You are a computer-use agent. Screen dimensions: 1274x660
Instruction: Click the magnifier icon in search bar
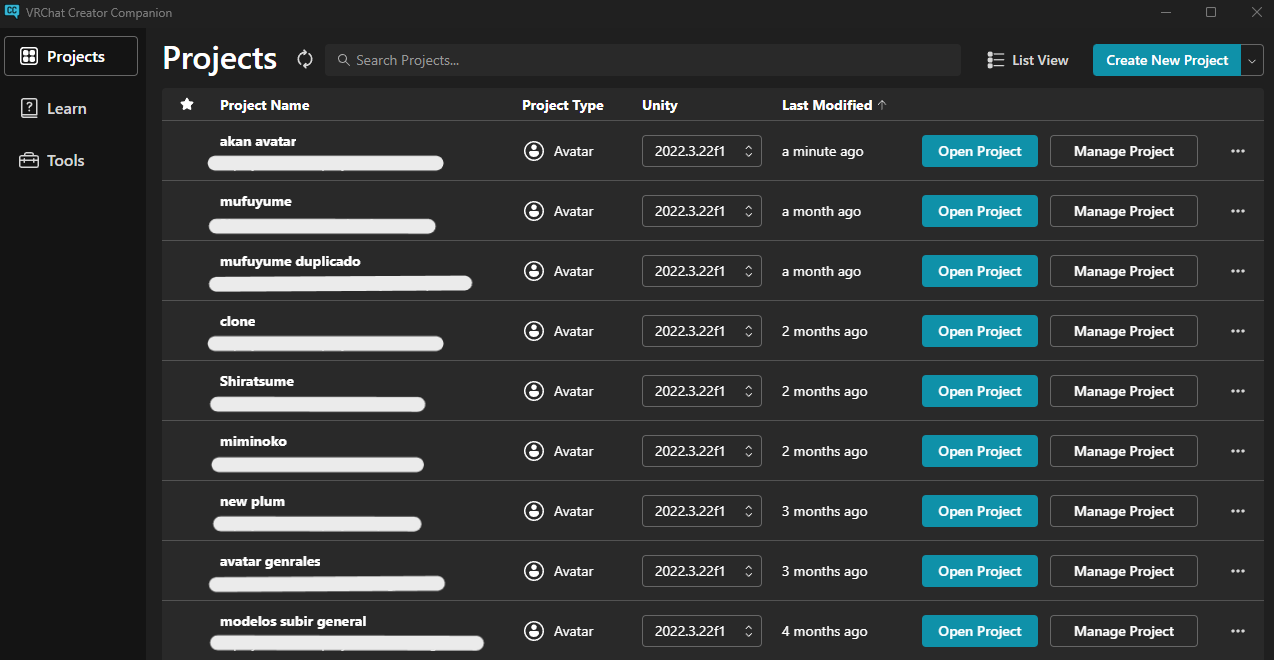click(344, 60)
